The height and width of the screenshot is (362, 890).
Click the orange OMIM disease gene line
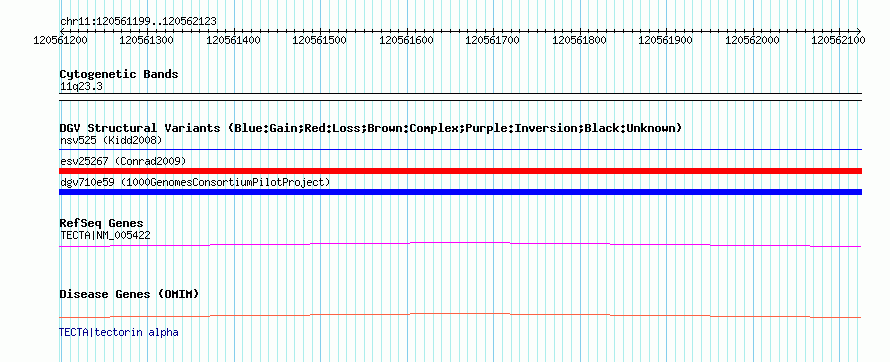460,315
